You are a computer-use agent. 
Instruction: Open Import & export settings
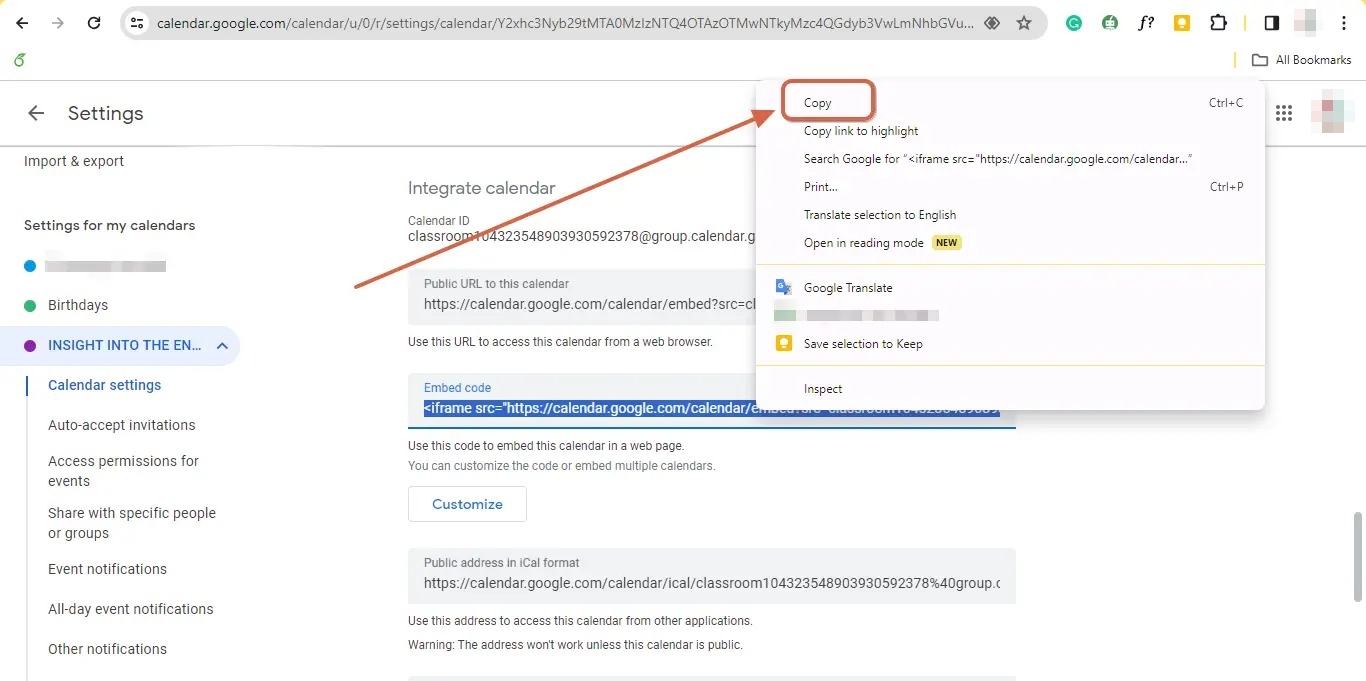74,161
